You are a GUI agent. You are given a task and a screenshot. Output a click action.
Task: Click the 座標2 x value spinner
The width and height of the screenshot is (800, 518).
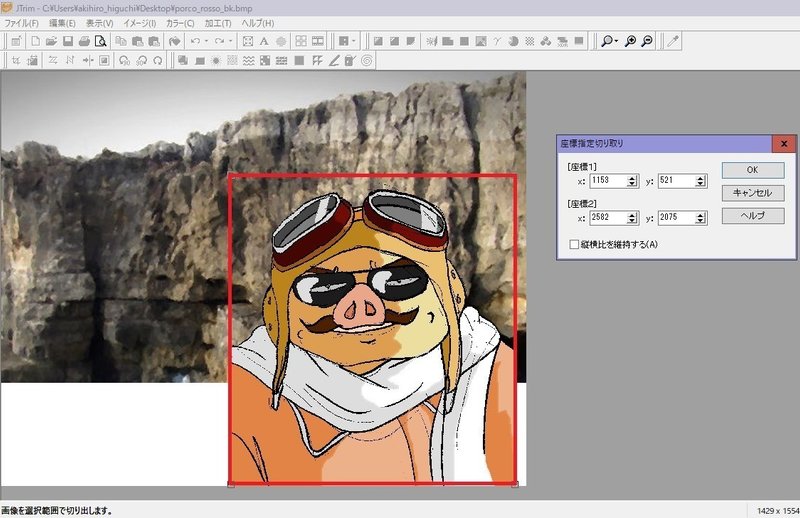632,218
